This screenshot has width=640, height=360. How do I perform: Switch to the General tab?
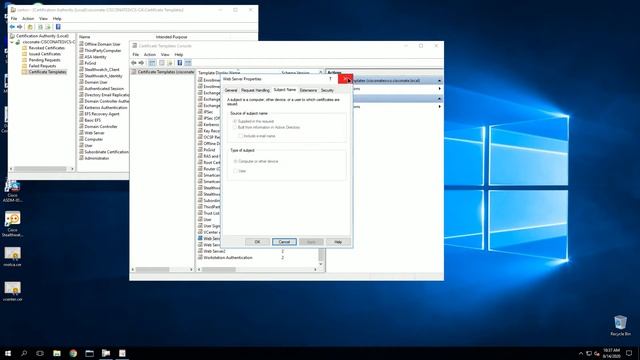click(231, 90)
